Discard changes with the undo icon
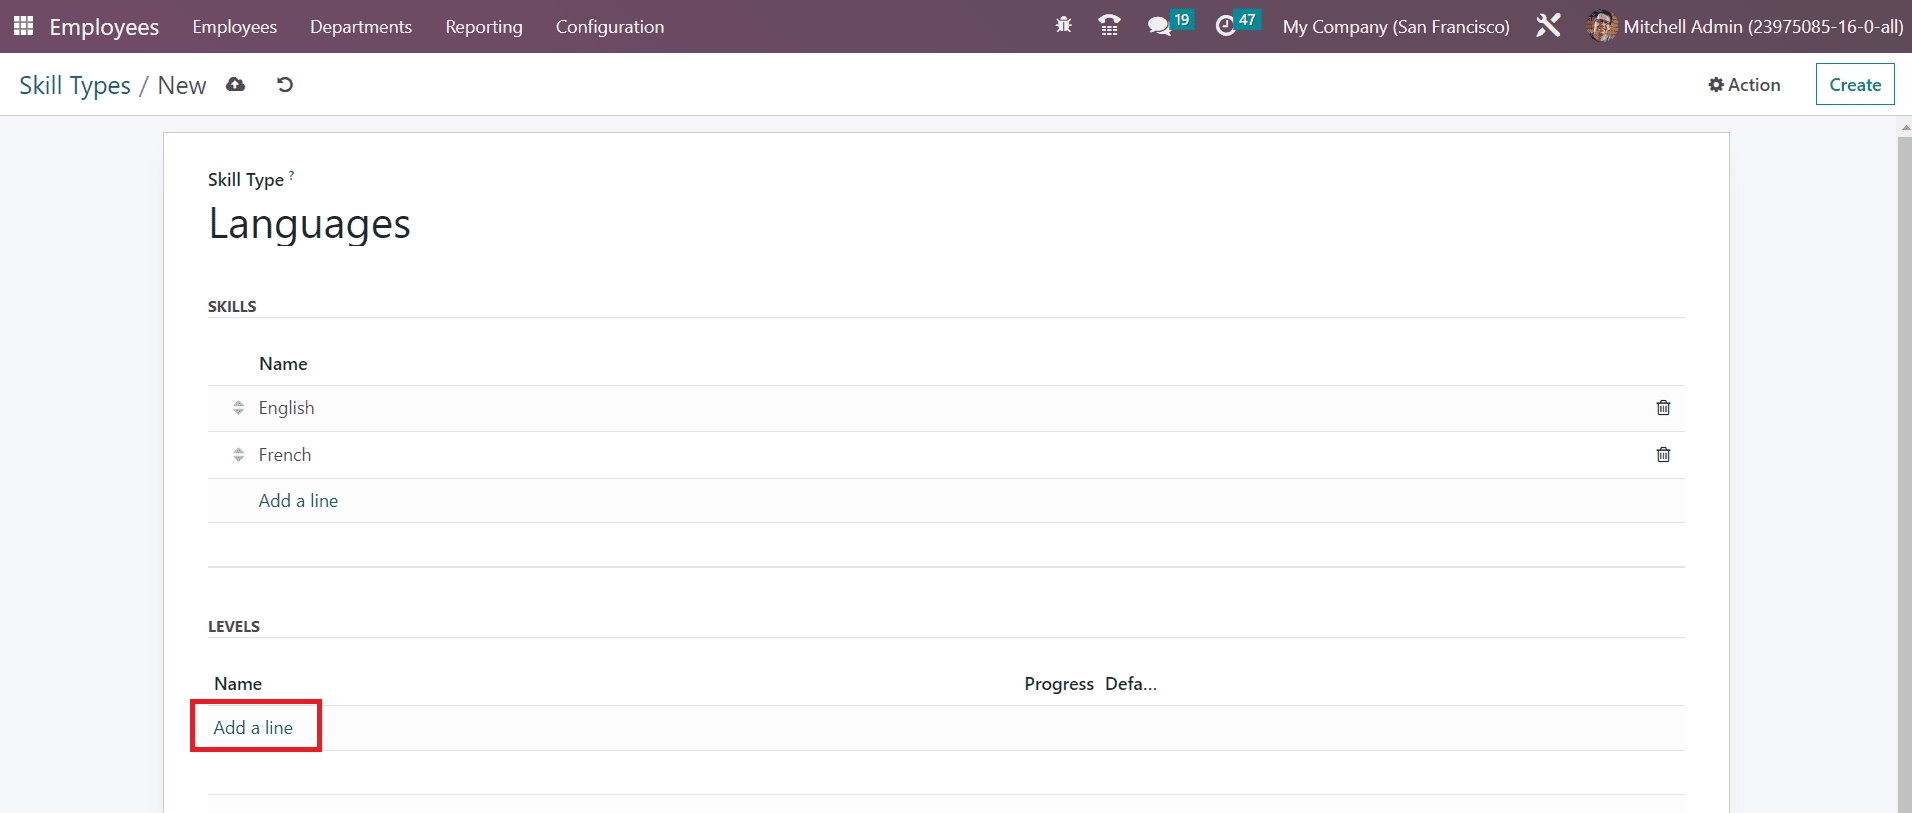The image size is (1912, 813). [285, 85]
